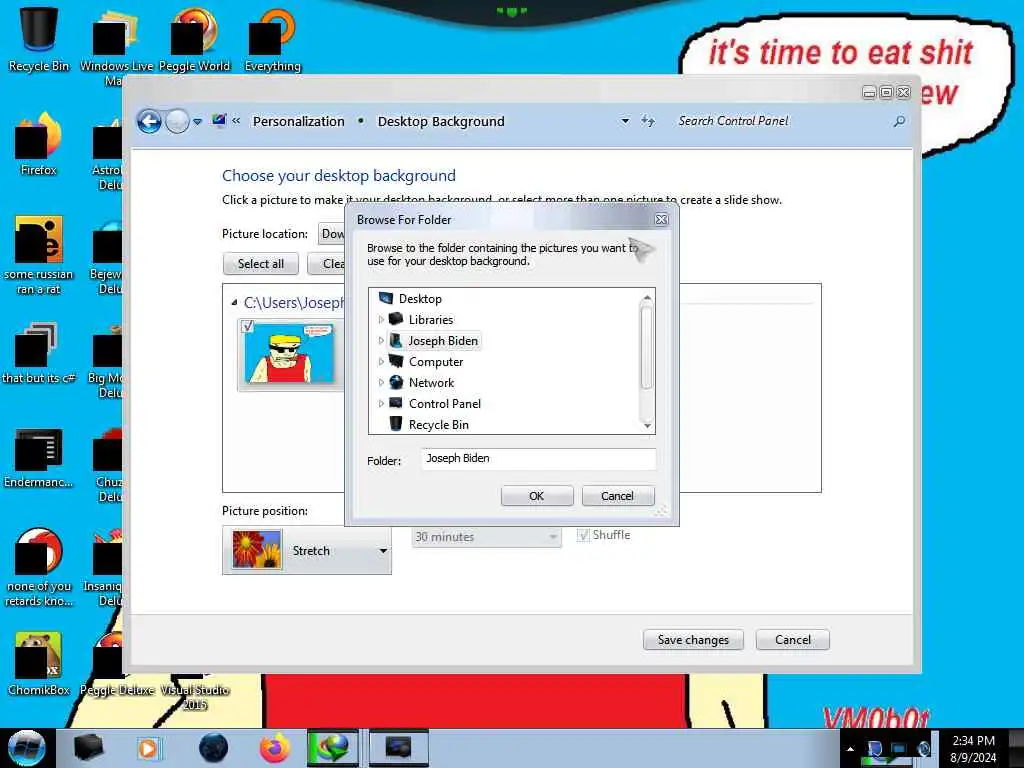Open the address bar history dropdown
The image size is (1024, 768).
click(x=625, y=121)
